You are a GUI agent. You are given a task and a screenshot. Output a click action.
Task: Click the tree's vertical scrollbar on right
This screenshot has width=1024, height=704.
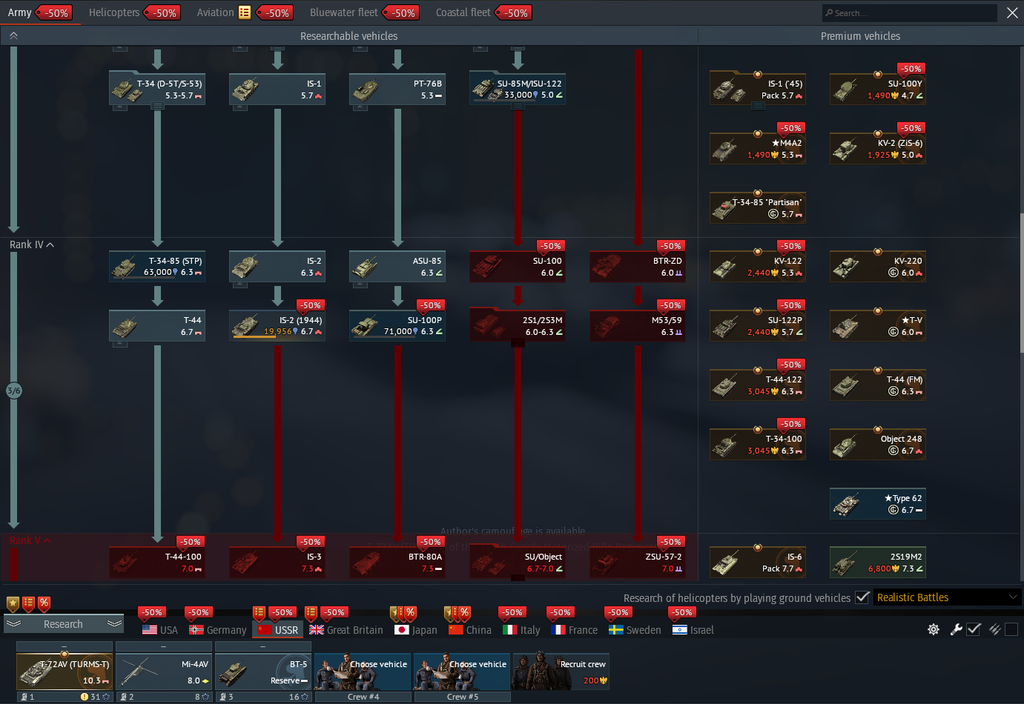[1021, 283]
